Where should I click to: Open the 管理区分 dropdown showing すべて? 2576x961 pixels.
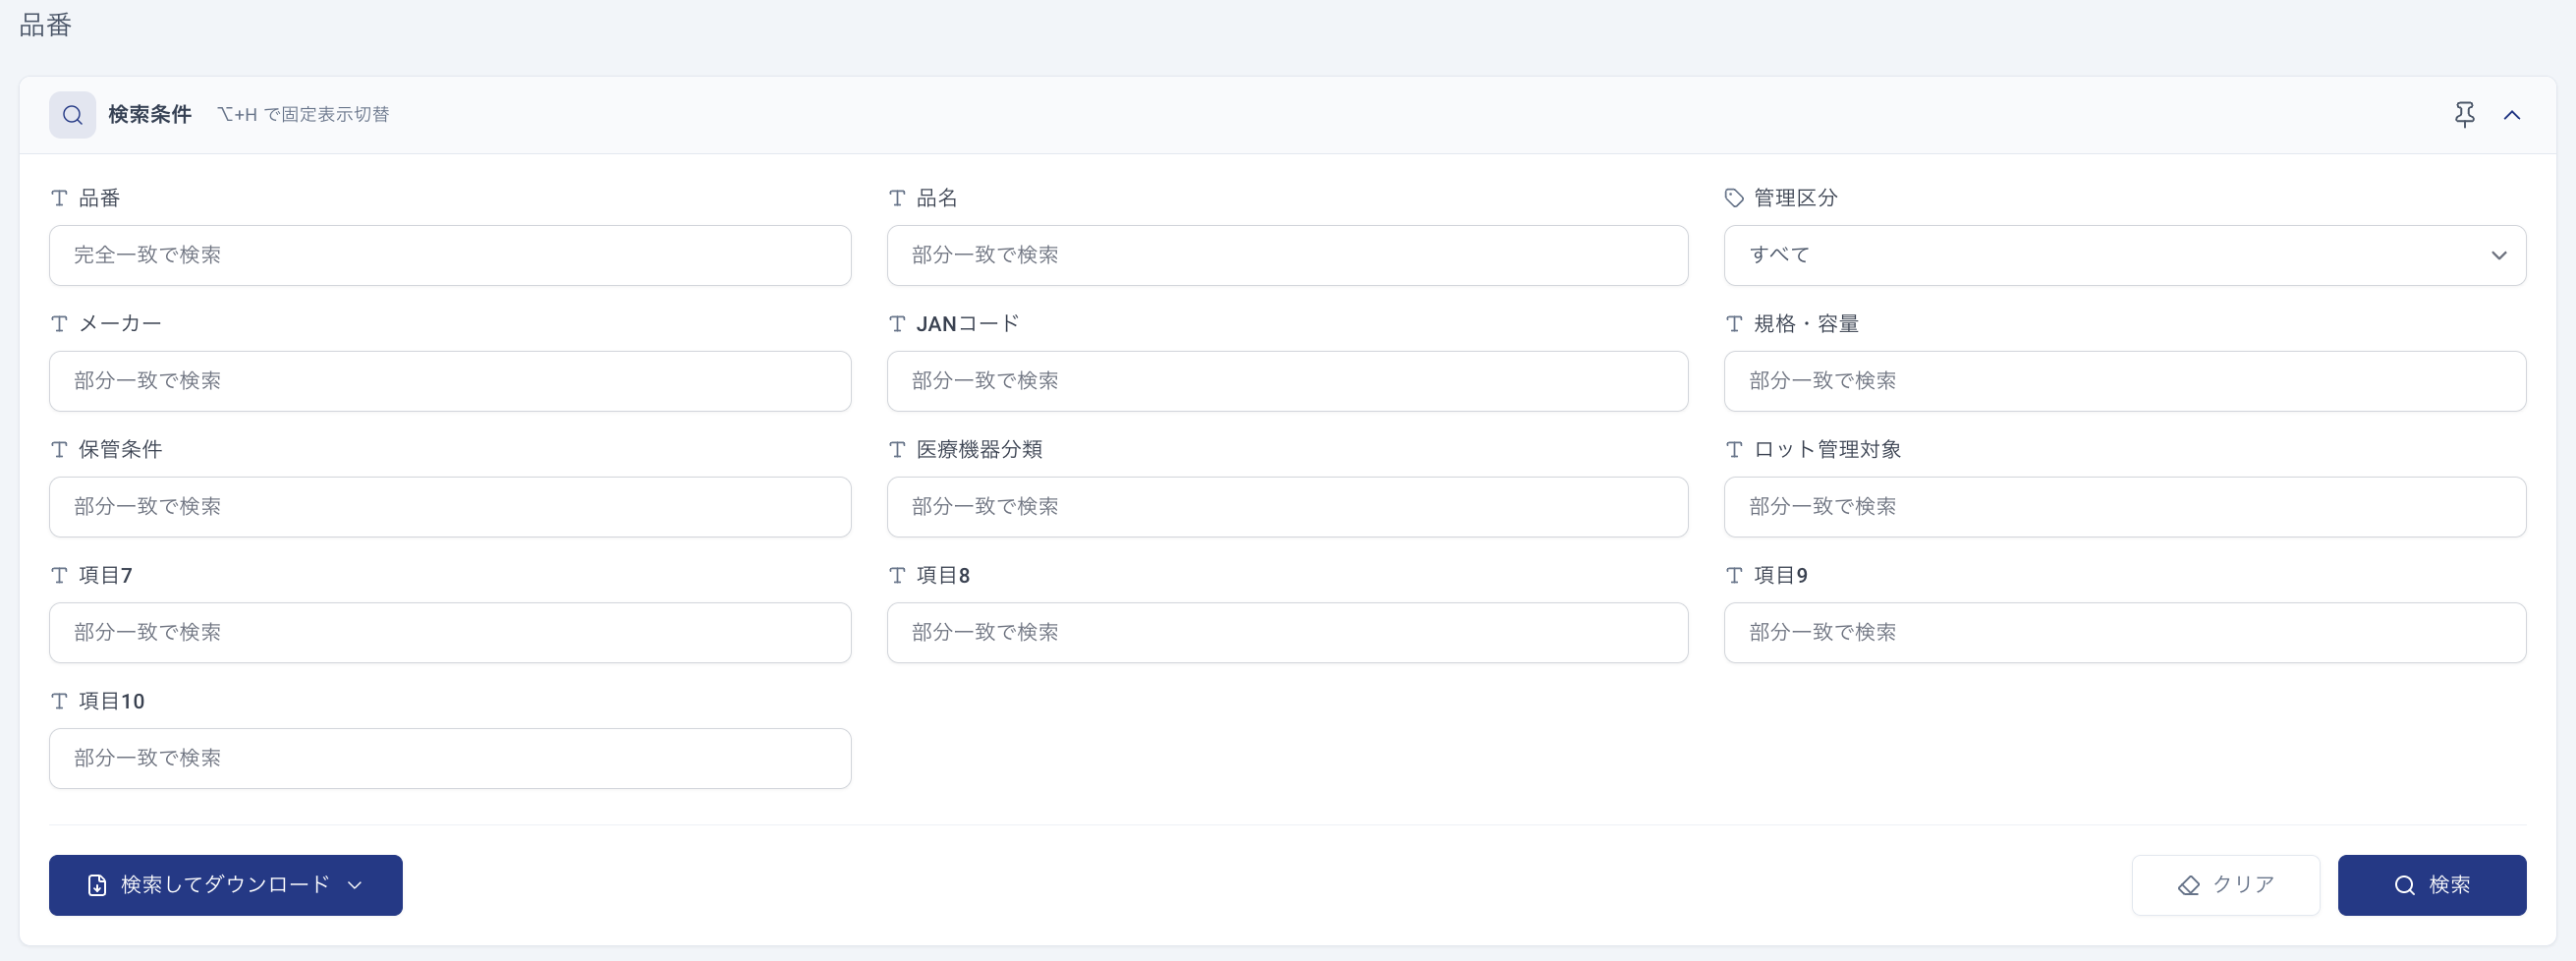2124,255
